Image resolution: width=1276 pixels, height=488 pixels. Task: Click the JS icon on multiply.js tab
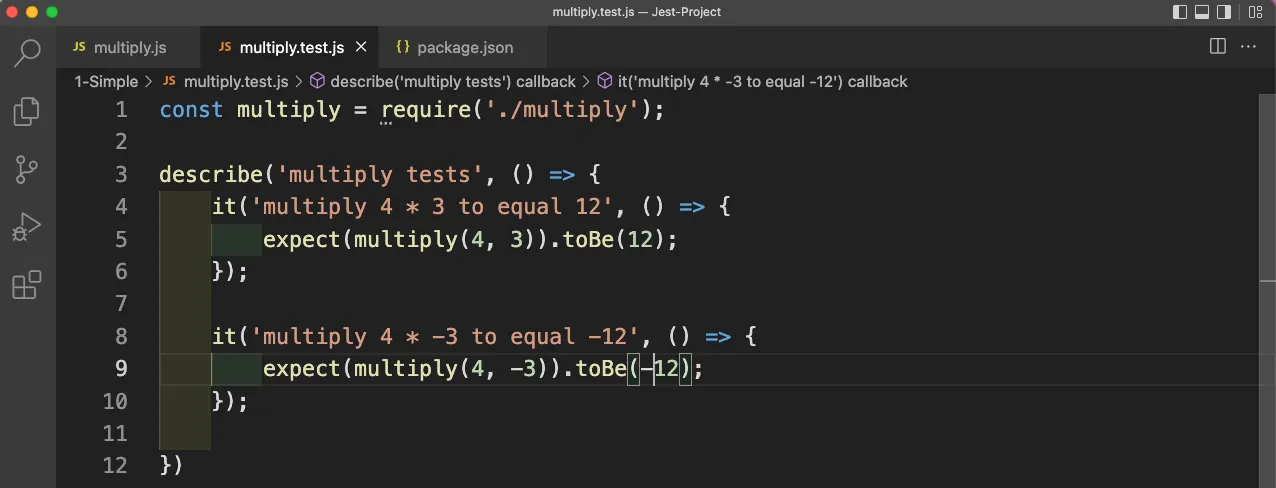[80, 47]
